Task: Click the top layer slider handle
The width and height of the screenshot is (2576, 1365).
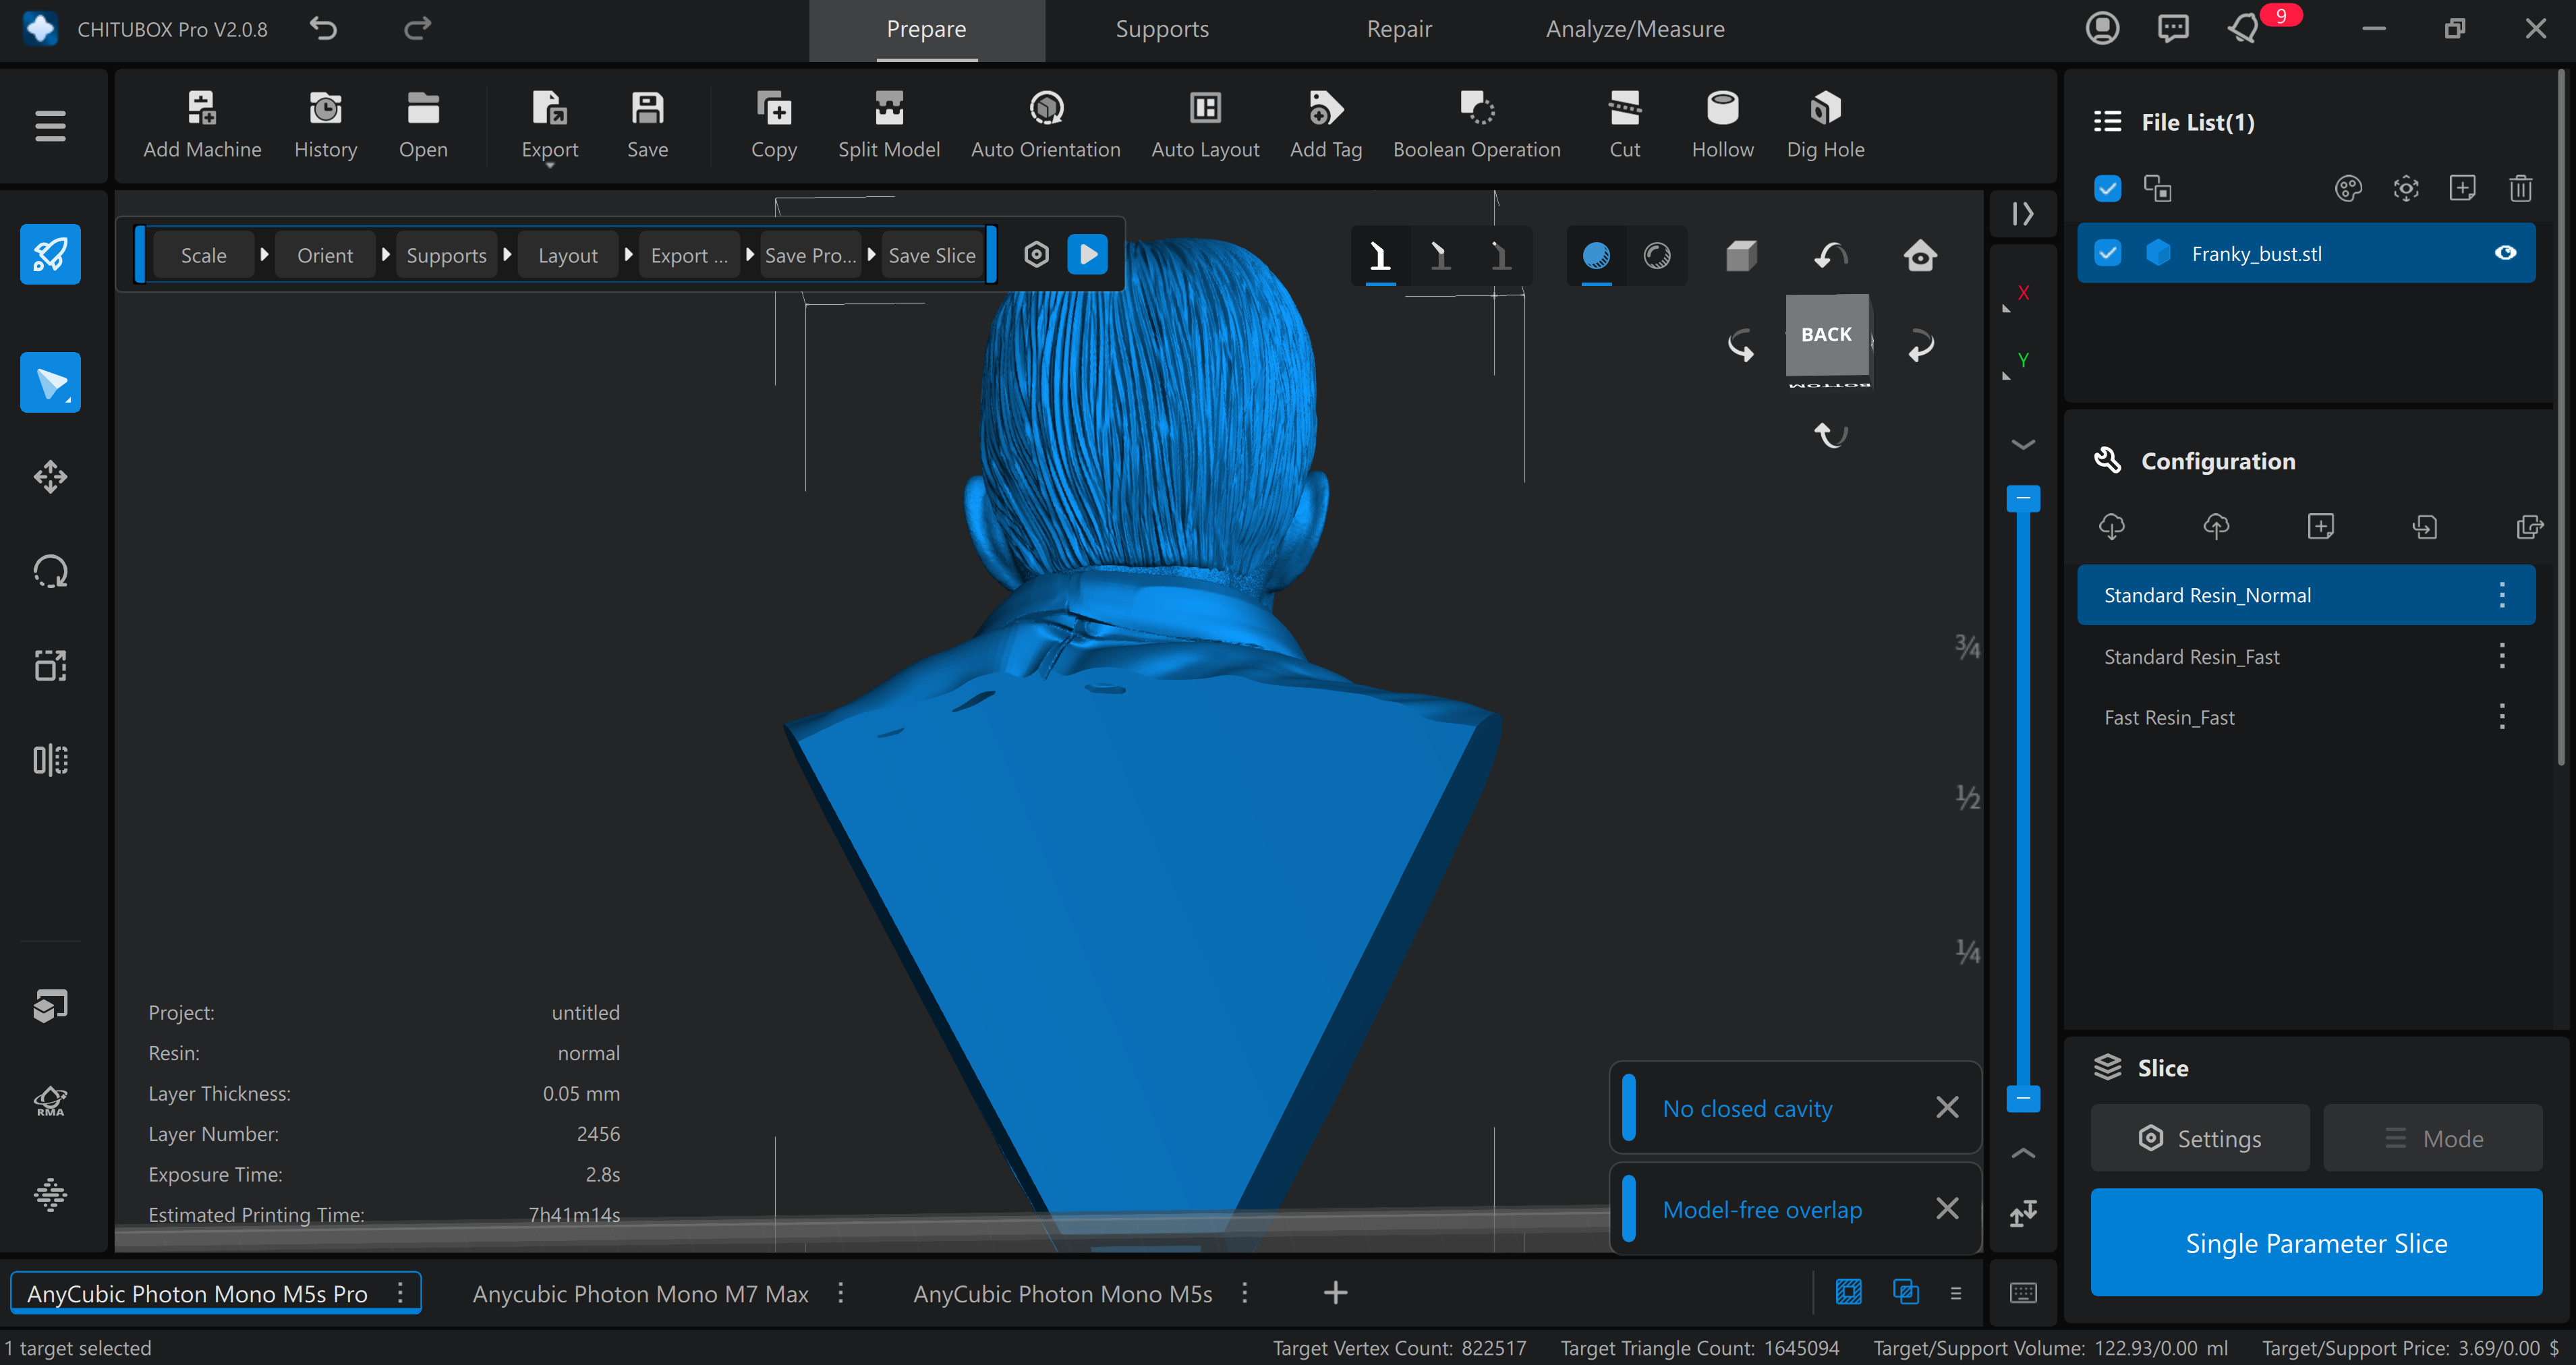Action: tap(2022, 498)
